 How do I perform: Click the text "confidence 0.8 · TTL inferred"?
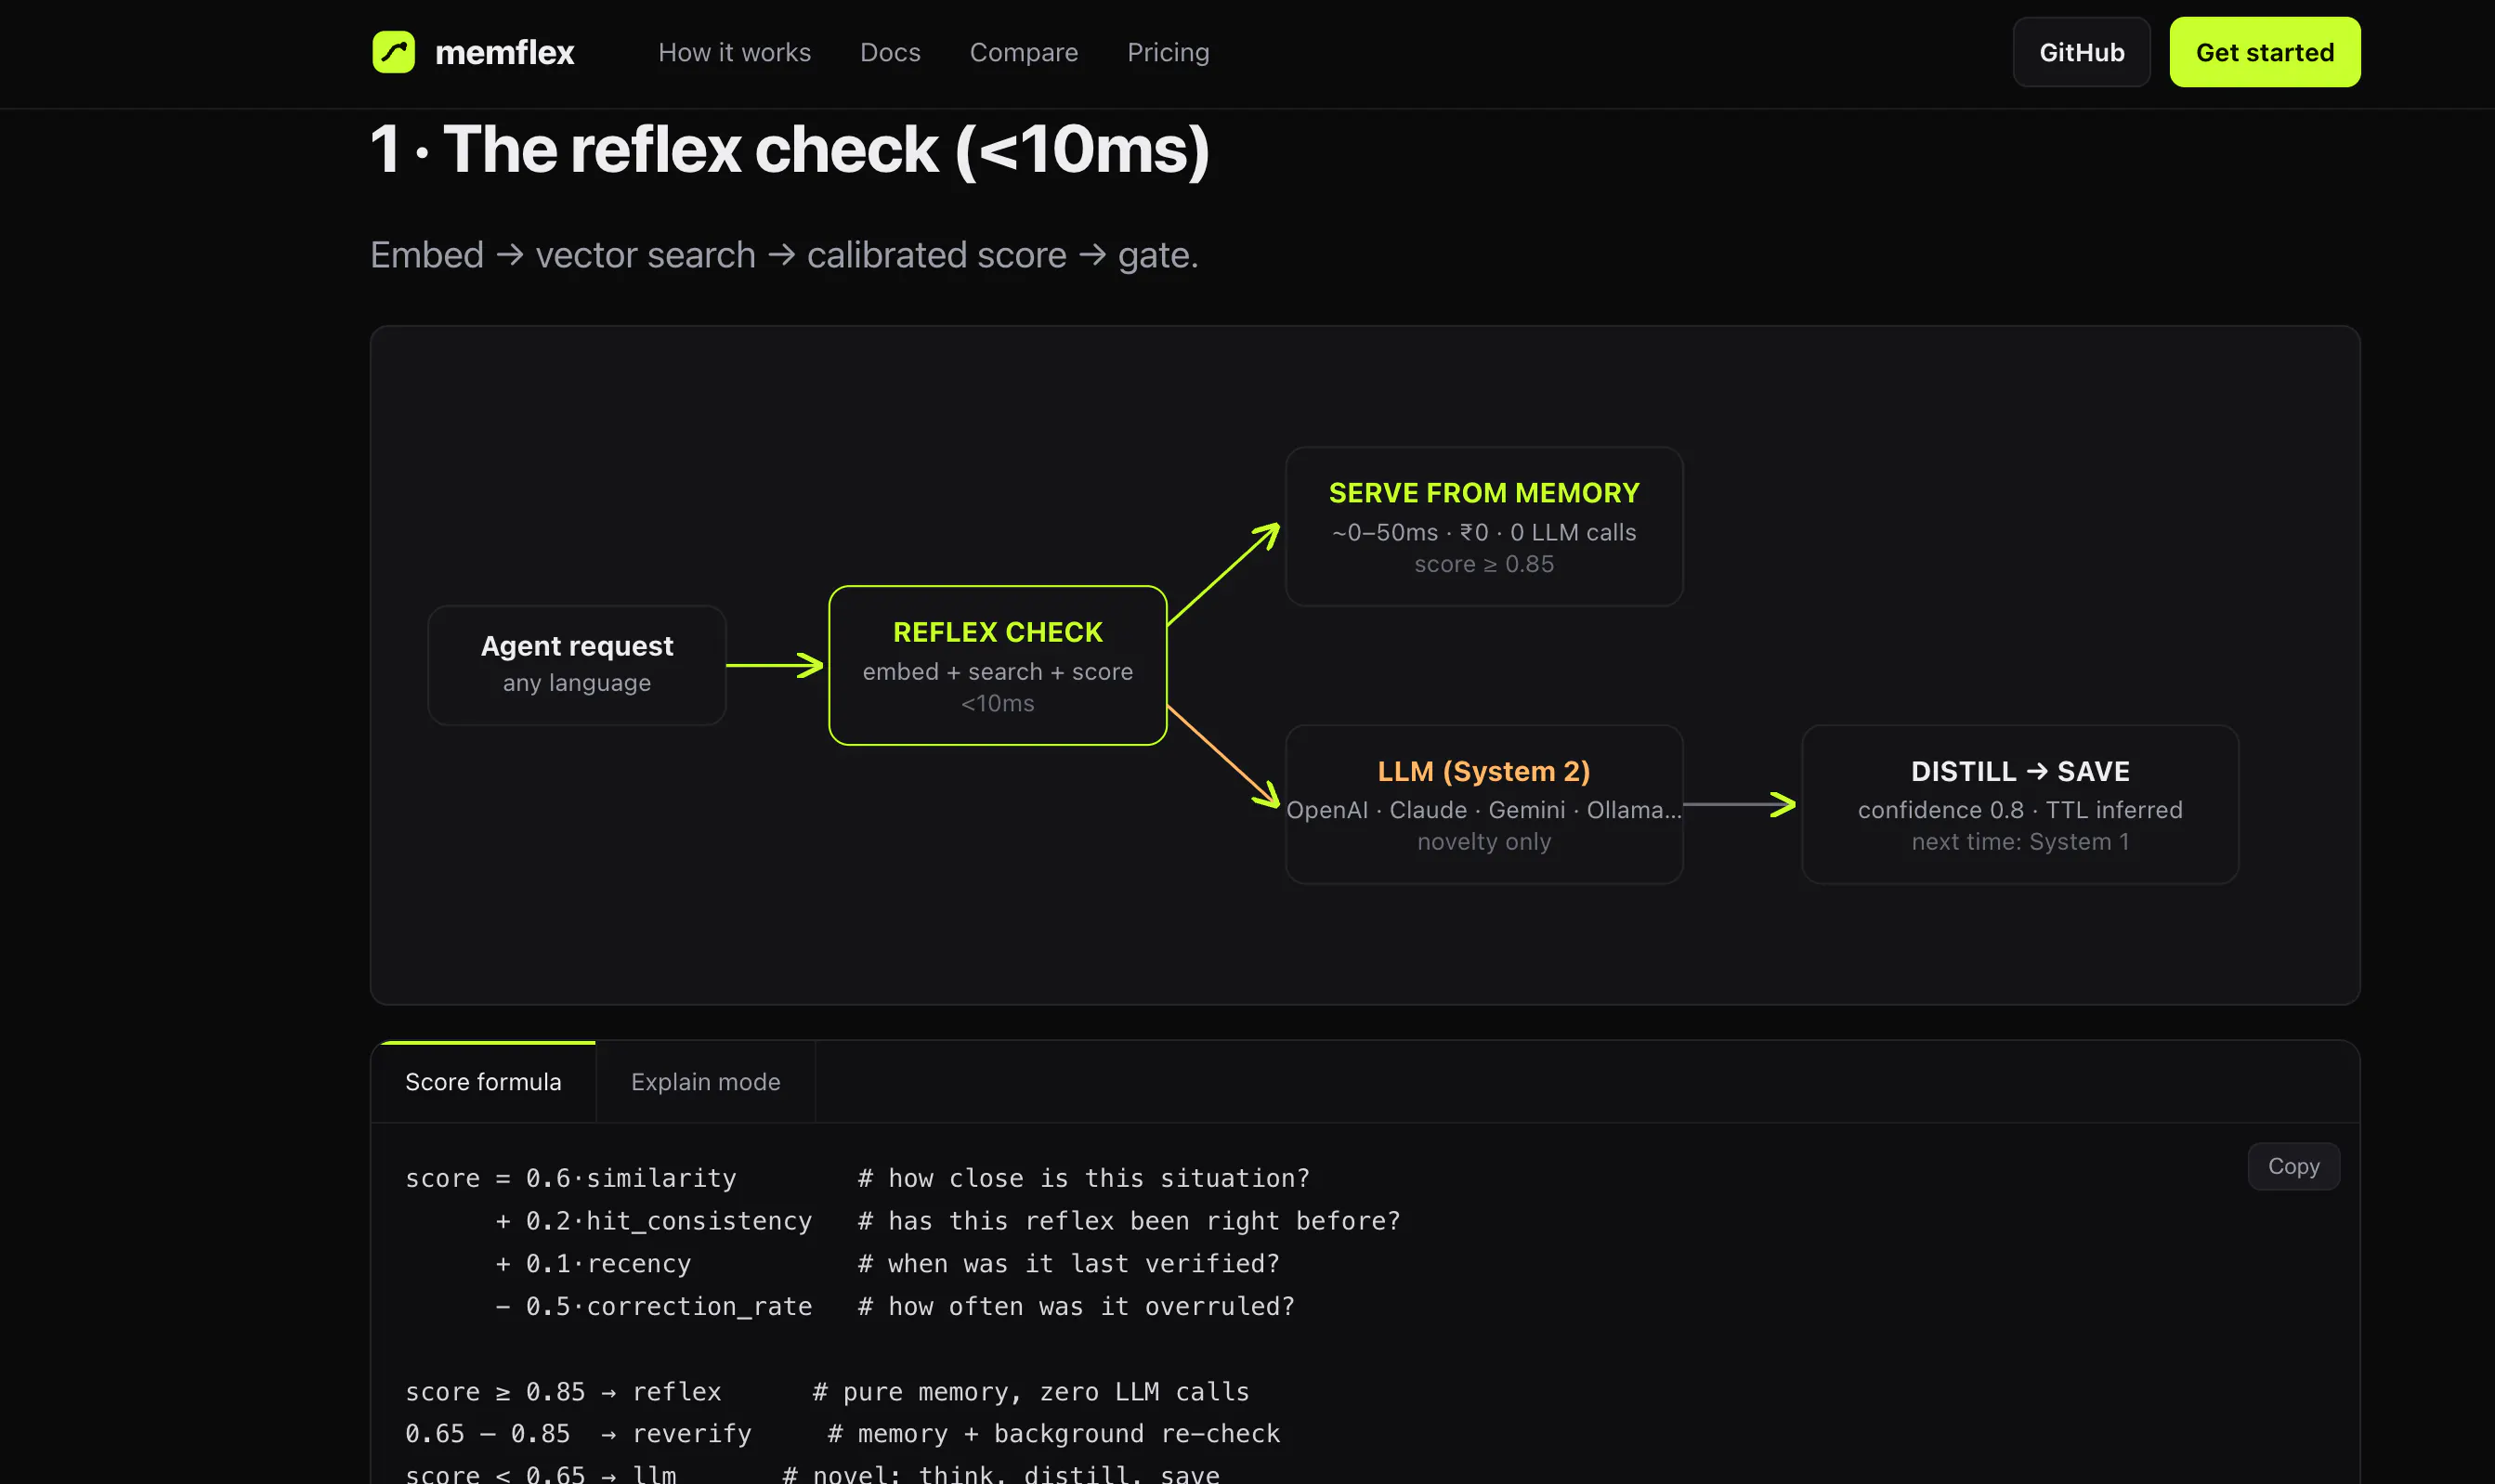(2020, 810)
